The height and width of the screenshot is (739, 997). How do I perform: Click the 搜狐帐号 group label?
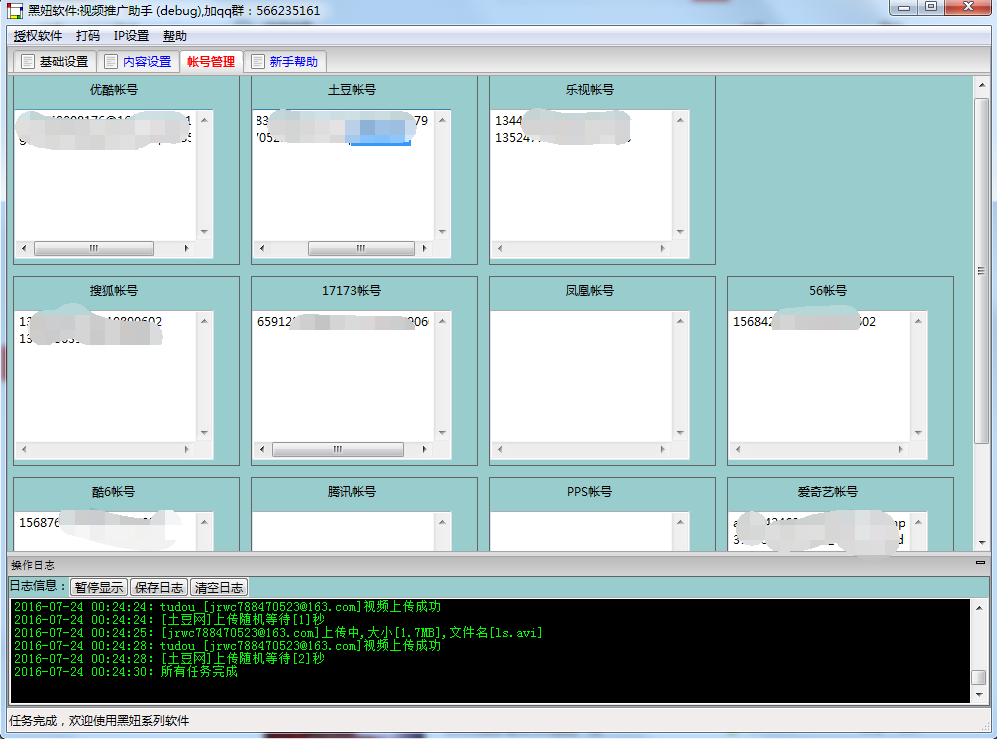coord(114,291)
